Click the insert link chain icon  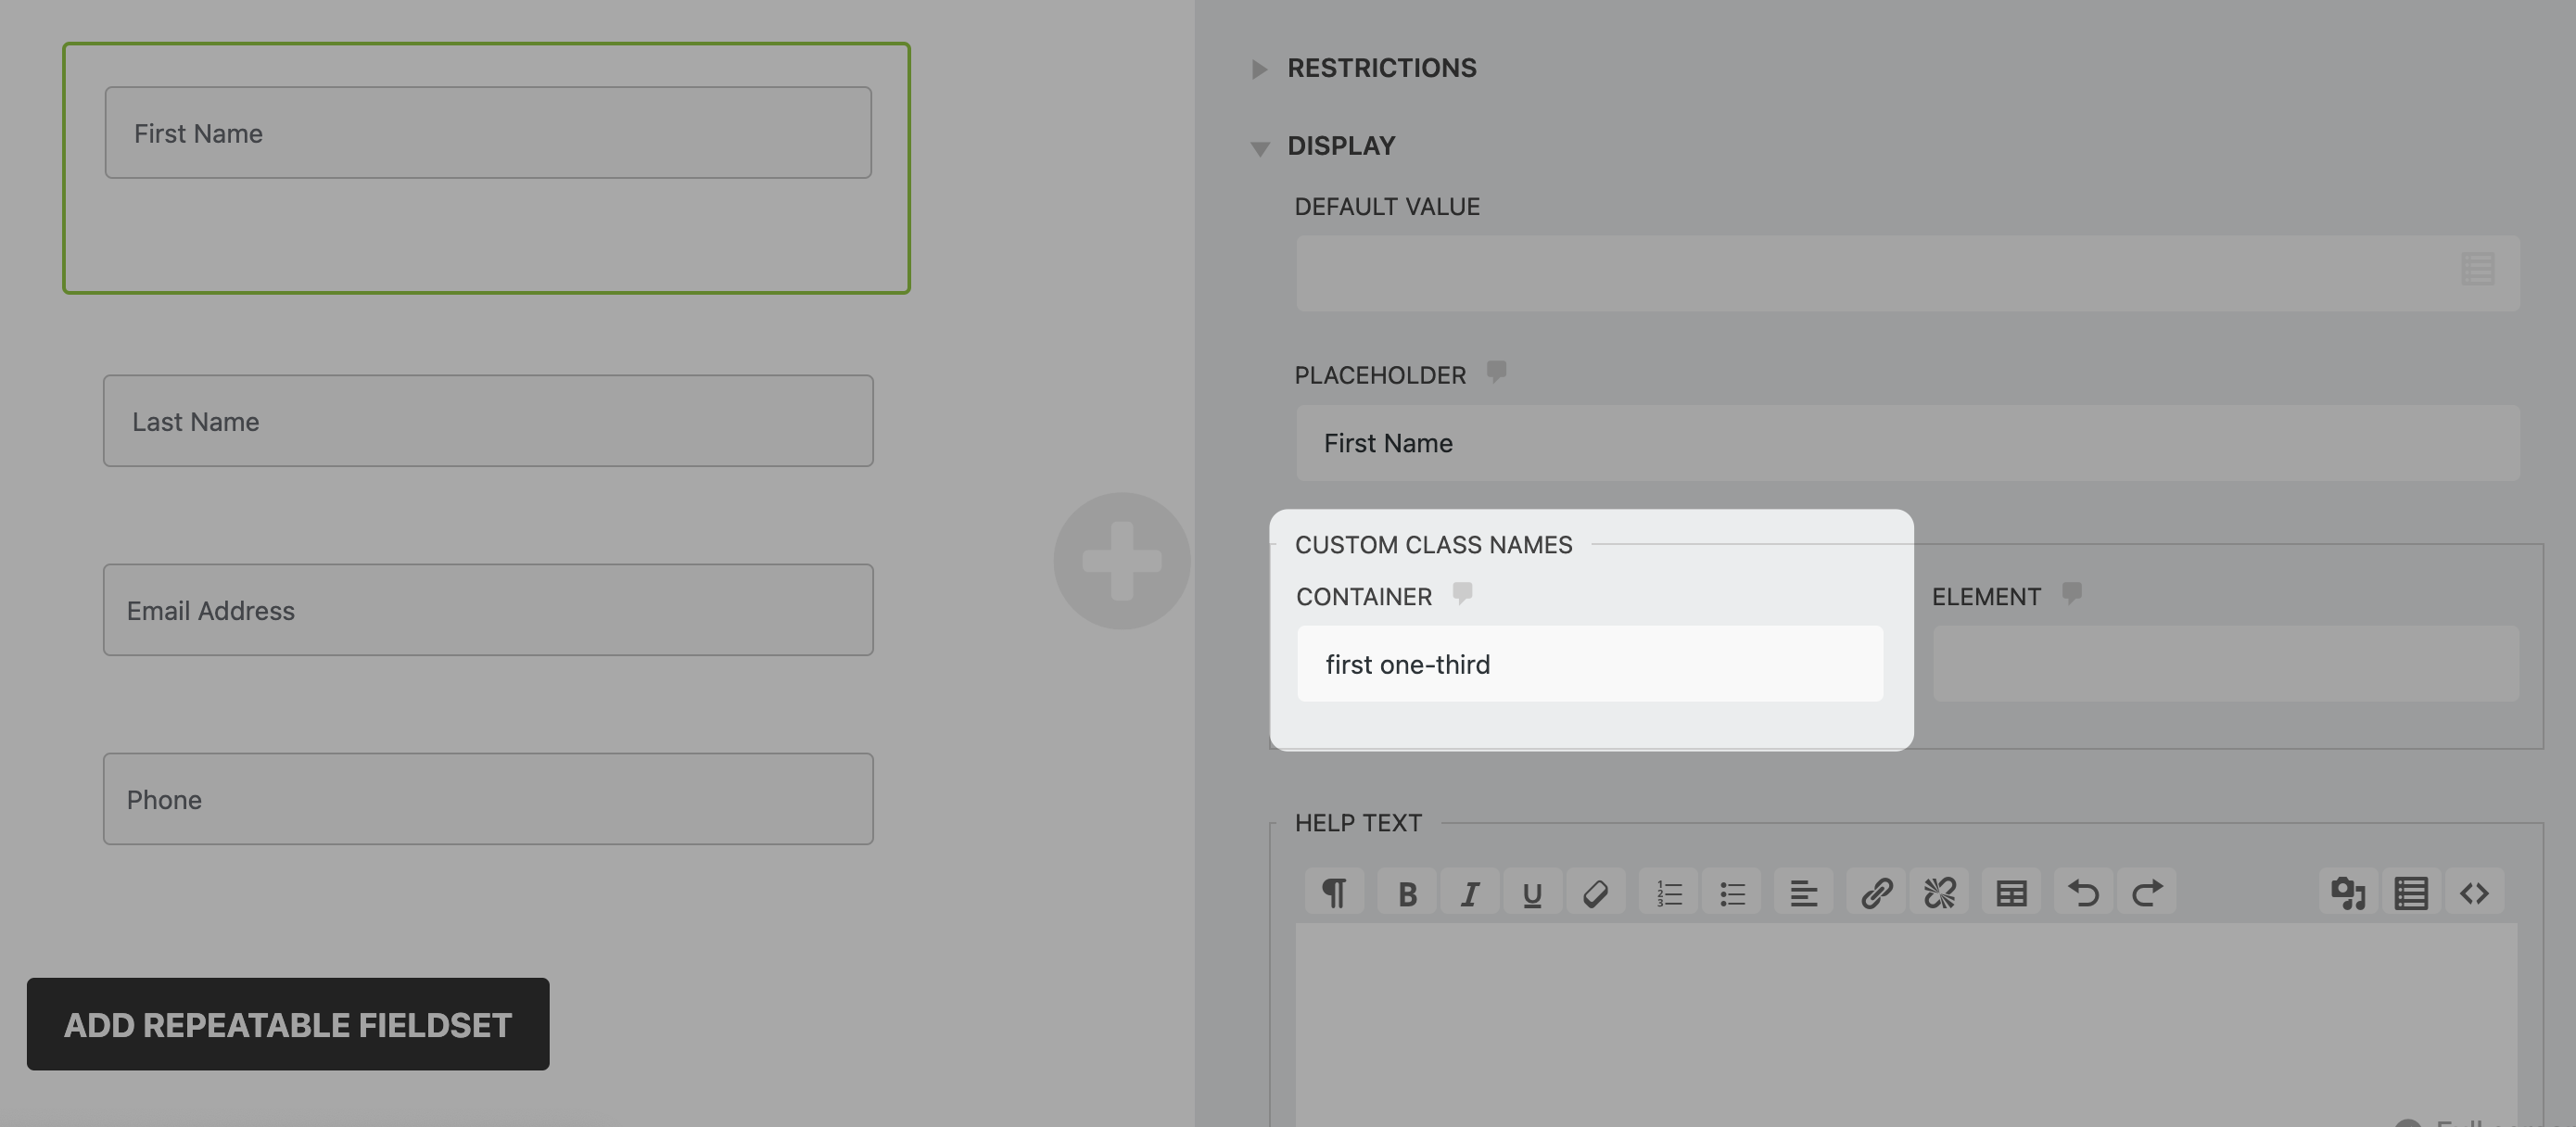click(1876, 892)
